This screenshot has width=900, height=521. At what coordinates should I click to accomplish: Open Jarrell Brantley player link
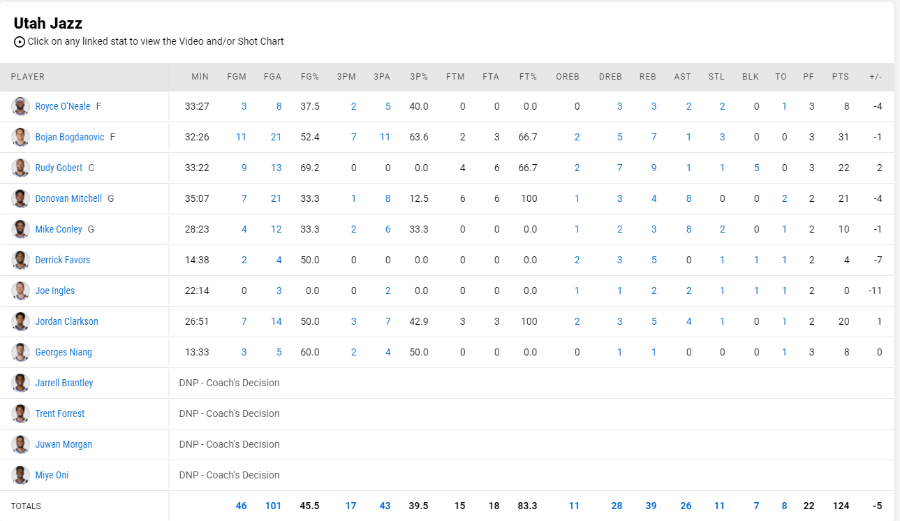64,383
